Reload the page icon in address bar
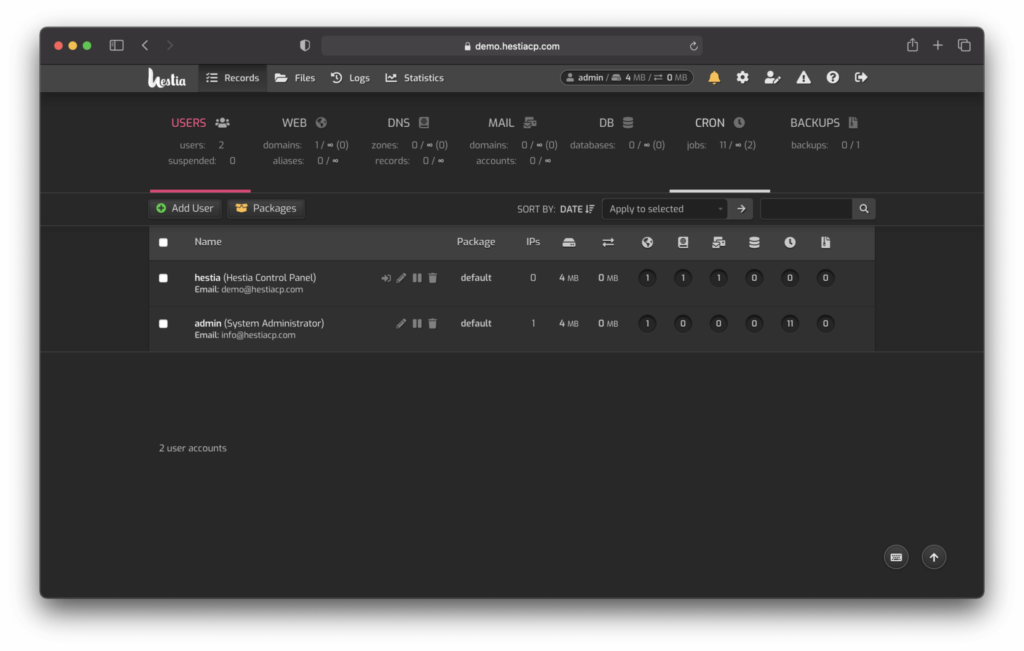Screen dimensions: 1024x651 pyautogui.click(x=694, y=46)
